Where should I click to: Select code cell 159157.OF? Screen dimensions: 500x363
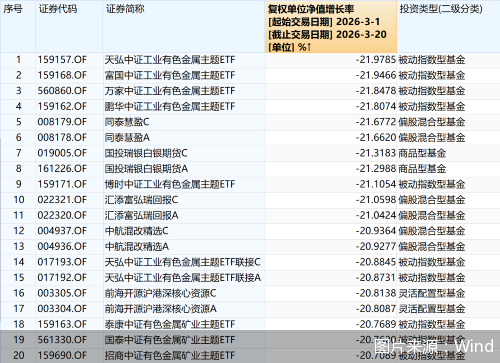click(x=62, y=60)
